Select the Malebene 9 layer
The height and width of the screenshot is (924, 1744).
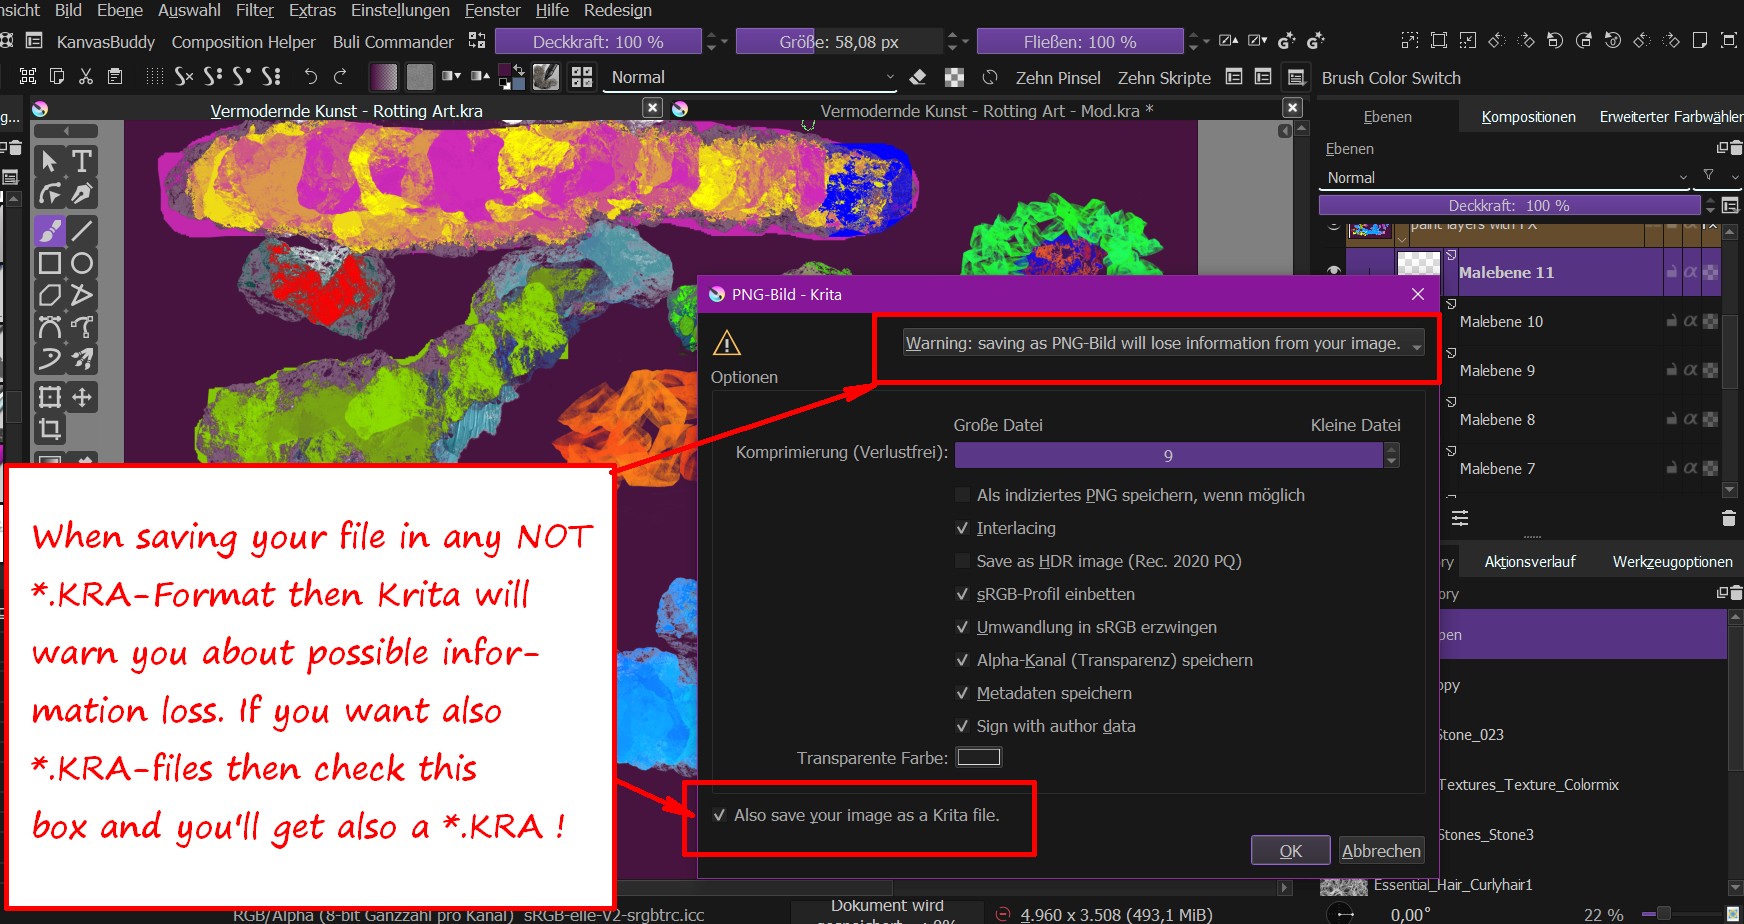pyautogui.click(x=1496, y=370)
